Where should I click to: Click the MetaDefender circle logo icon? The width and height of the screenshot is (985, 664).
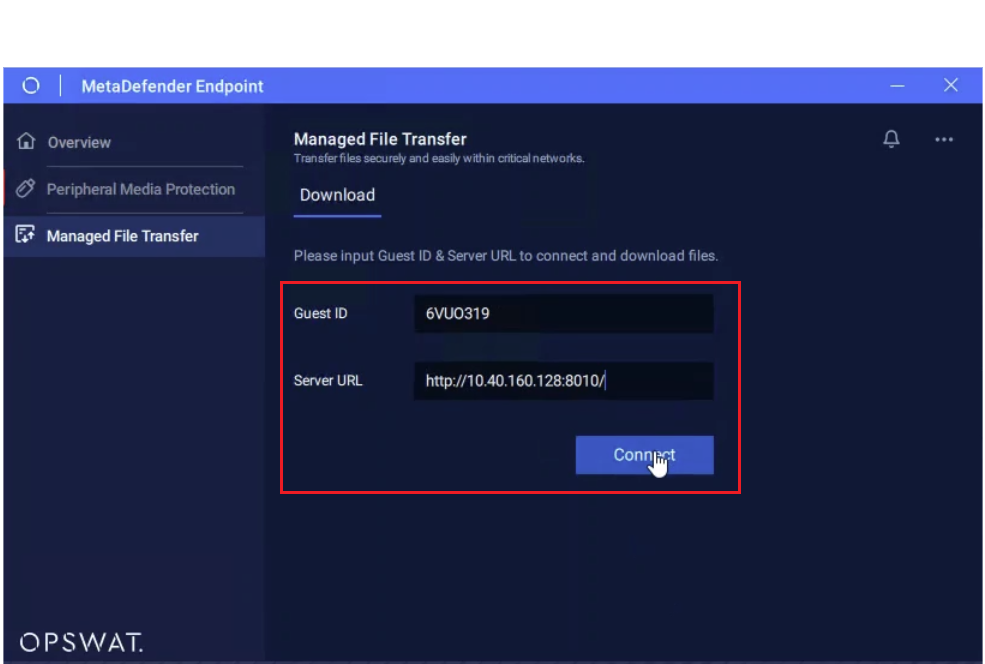click(x=31, y=85)
